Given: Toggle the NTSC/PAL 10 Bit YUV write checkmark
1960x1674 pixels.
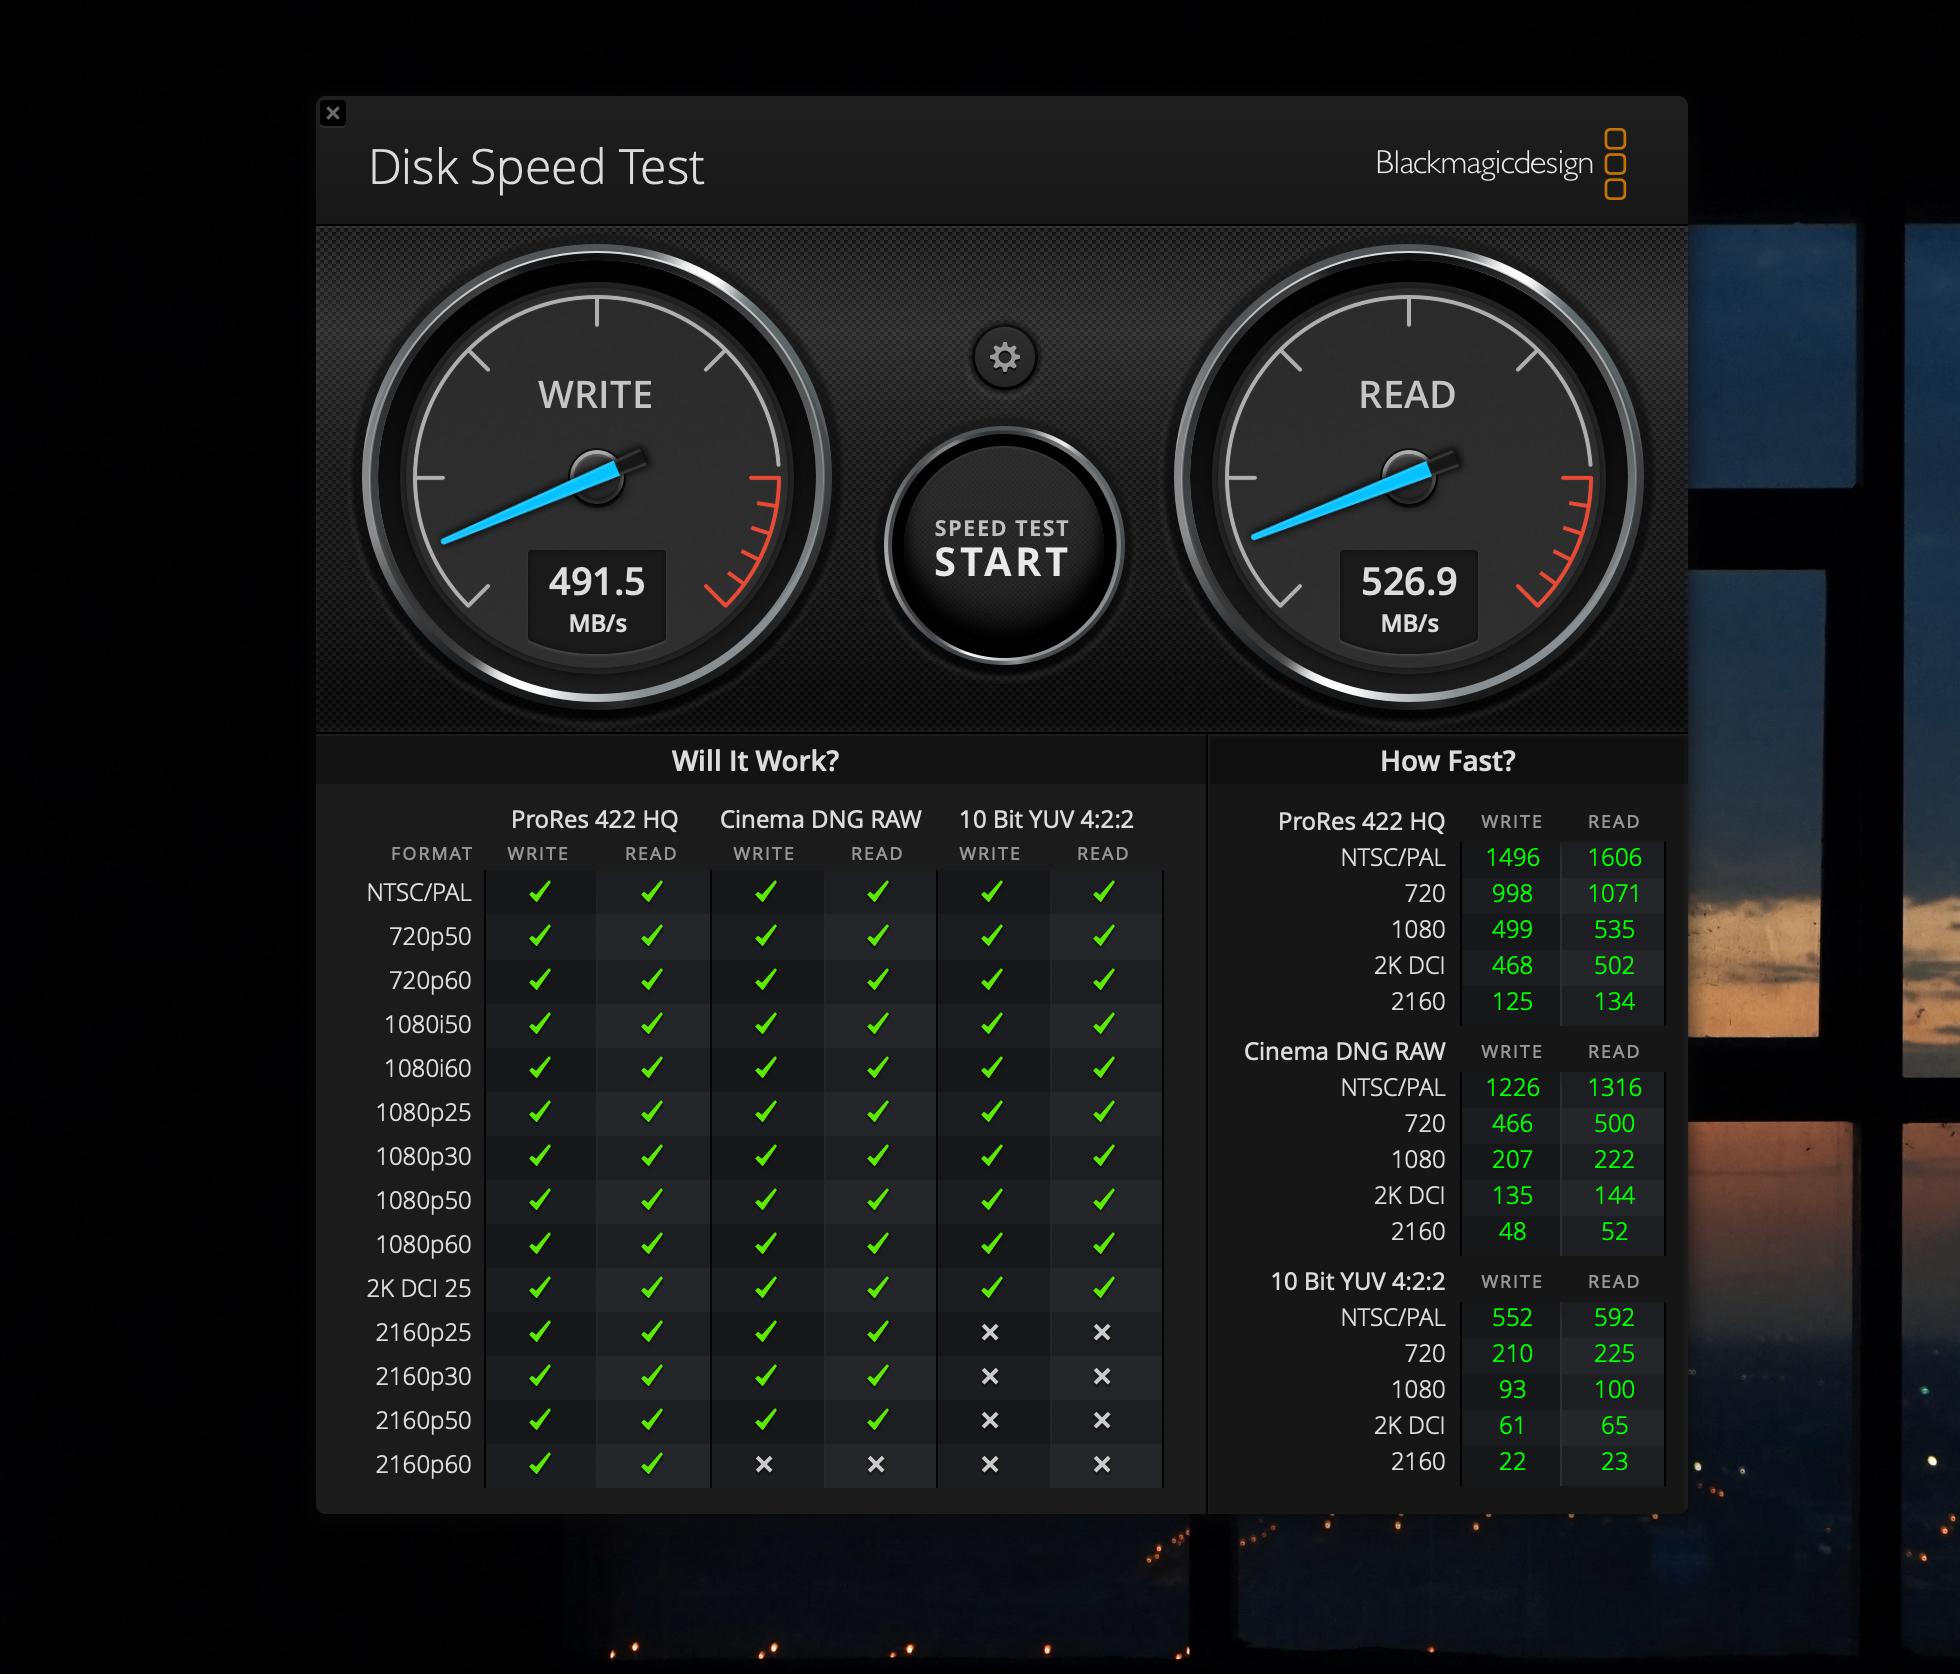Looking at the screenshot, I should tap(991, 892).
